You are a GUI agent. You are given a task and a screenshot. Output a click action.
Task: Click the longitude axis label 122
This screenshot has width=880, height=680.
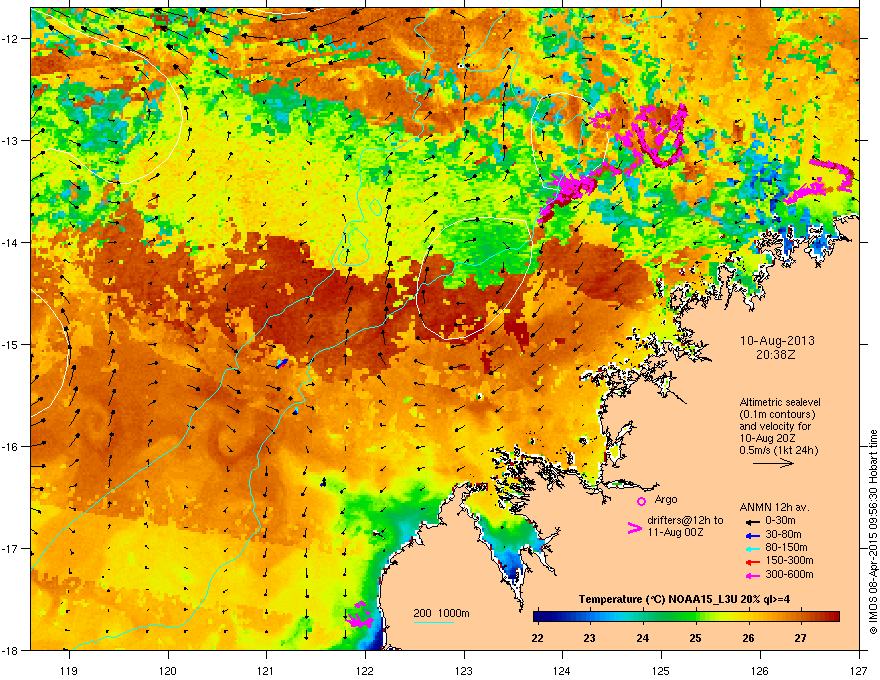tap(365, 670)
